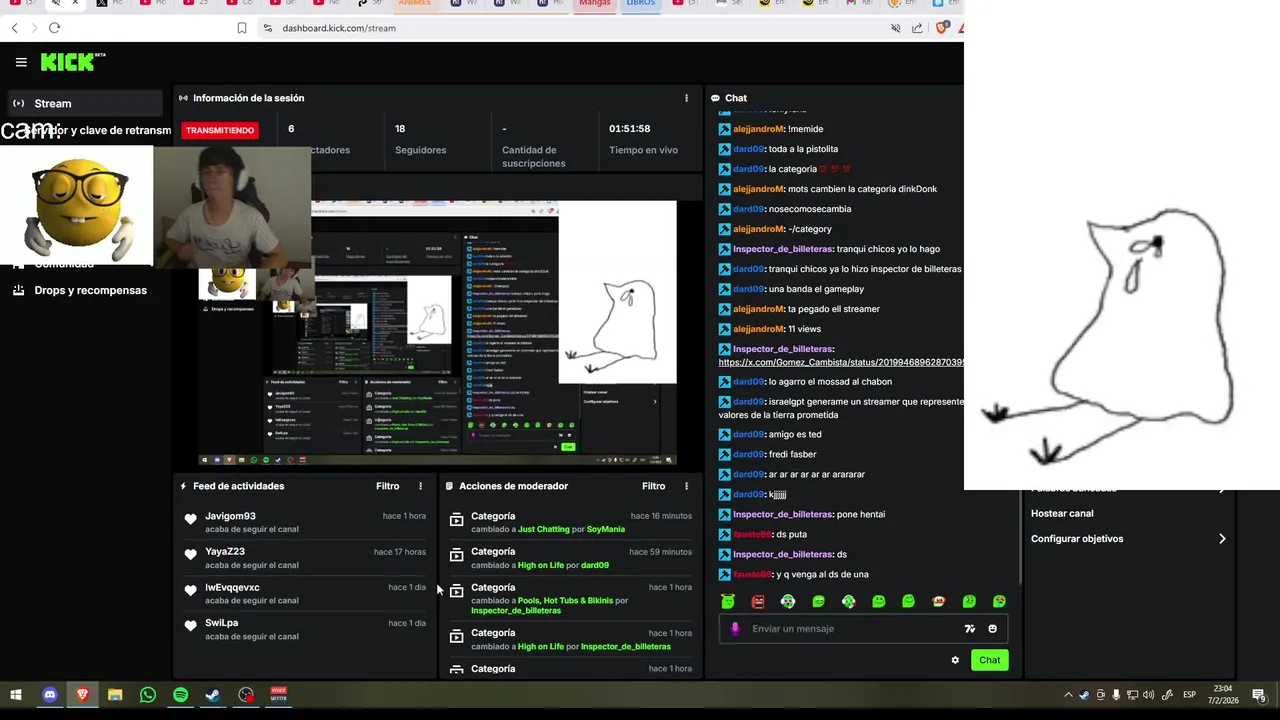Open Steam from the taskbar
1280x720 pixels.
pos(213,695)
